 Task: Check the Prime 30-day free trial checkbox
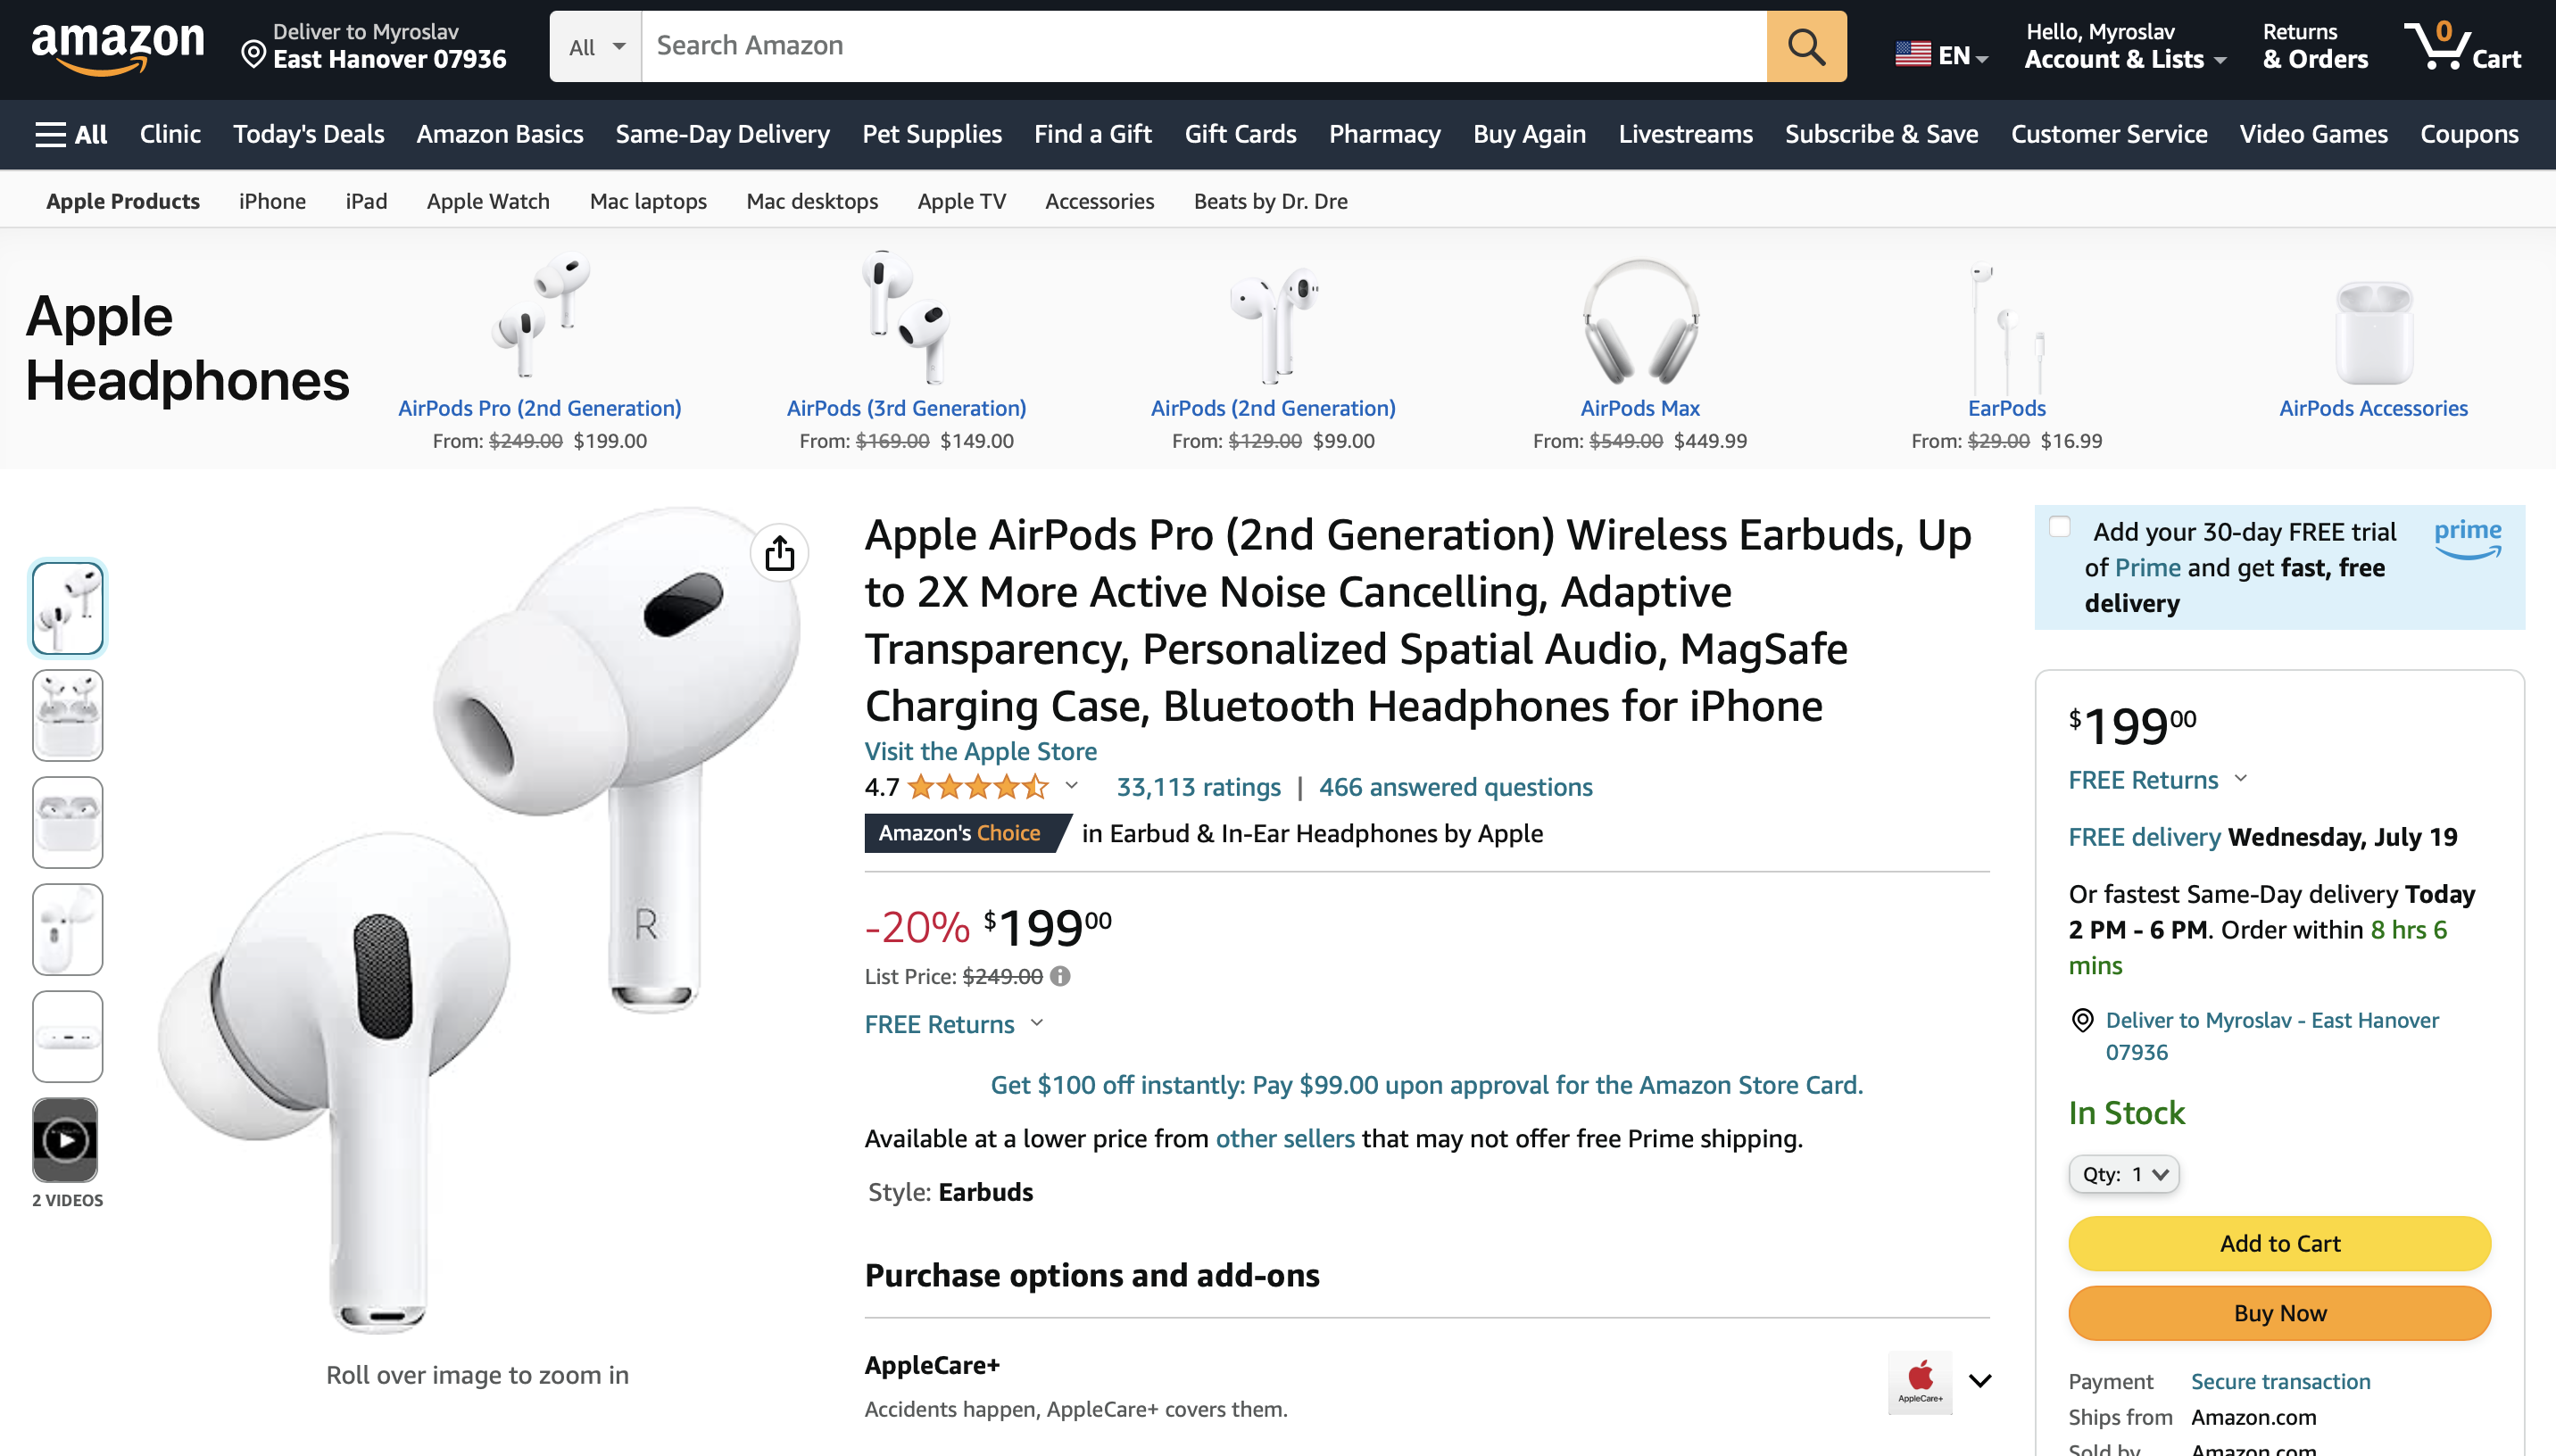(2059, 527)
